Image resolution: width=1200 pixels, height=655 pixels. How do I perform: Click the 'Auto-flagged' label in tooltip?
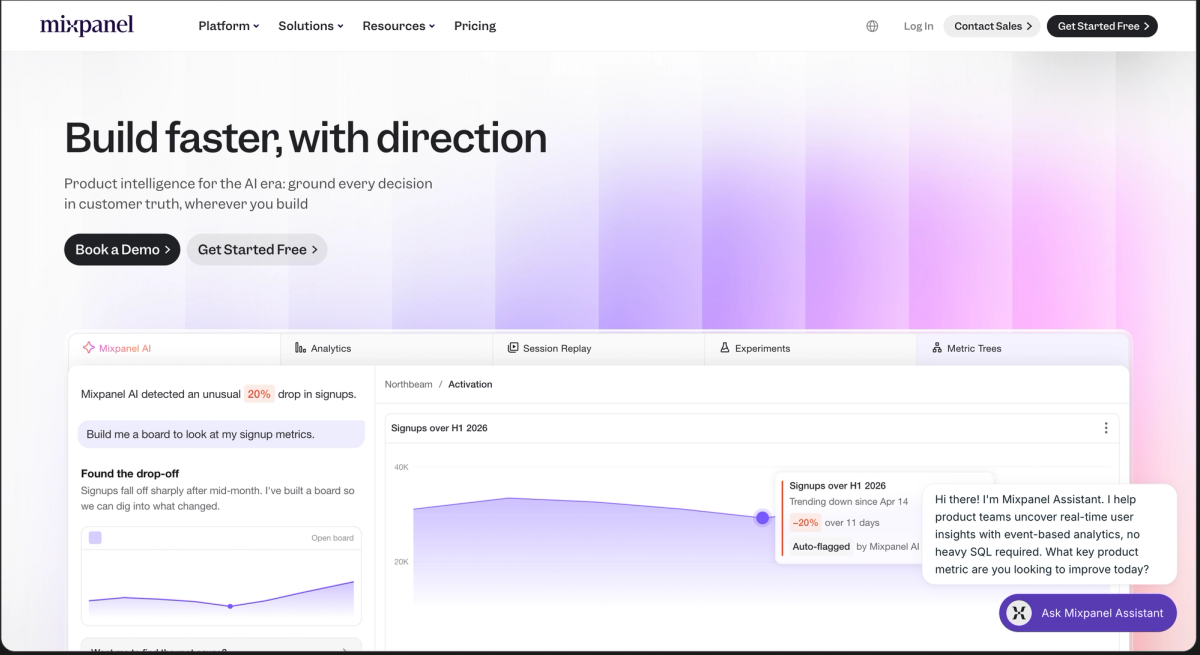click(821, 547)
